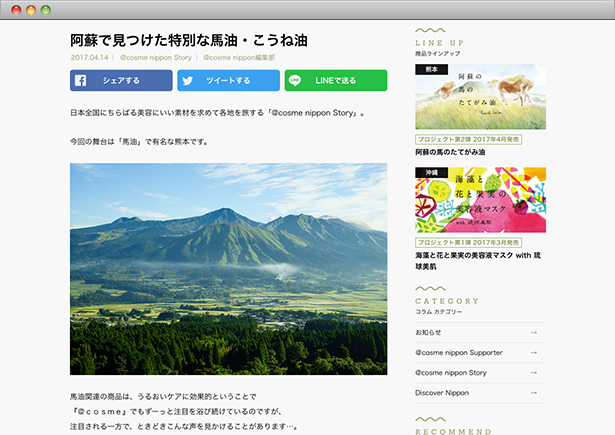
Task: Open the 阿蘇の馬のたてがみ油 product link
Action: 450,153
